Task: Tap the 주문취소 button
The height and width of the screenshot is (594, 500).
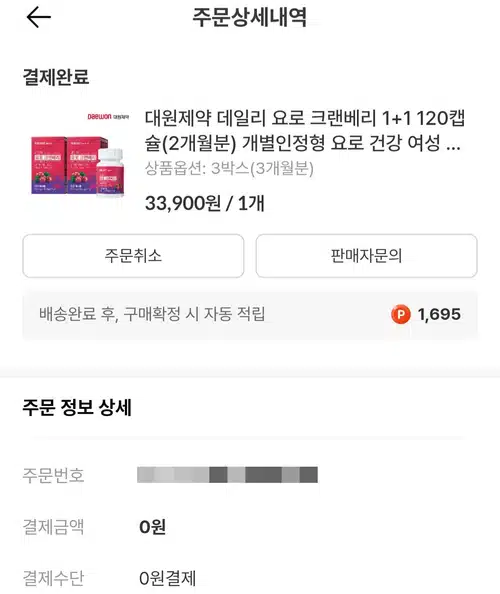Action: point(133,256)
